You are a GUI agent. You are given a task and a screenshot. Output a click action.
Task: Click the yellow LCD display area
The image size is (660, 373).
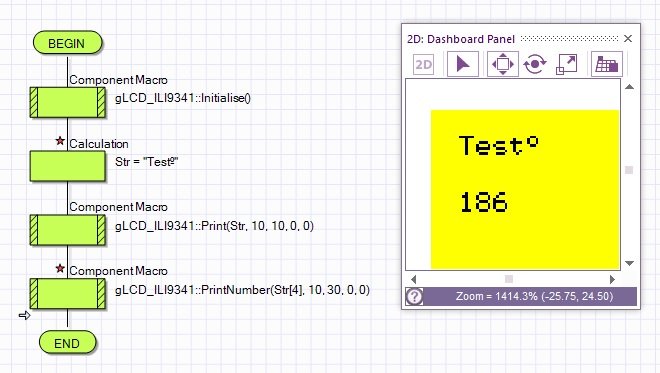(525, 189)
